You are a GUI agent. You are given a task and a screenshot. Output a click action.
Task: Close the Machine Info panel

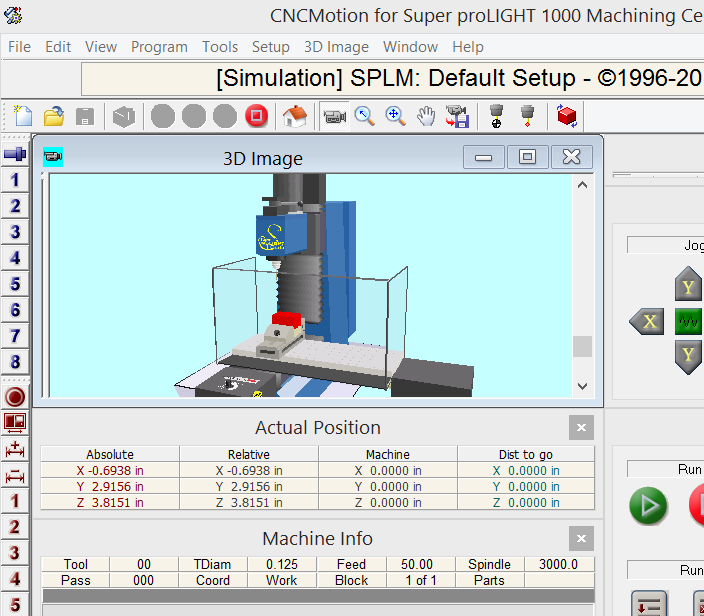[581, 538]
